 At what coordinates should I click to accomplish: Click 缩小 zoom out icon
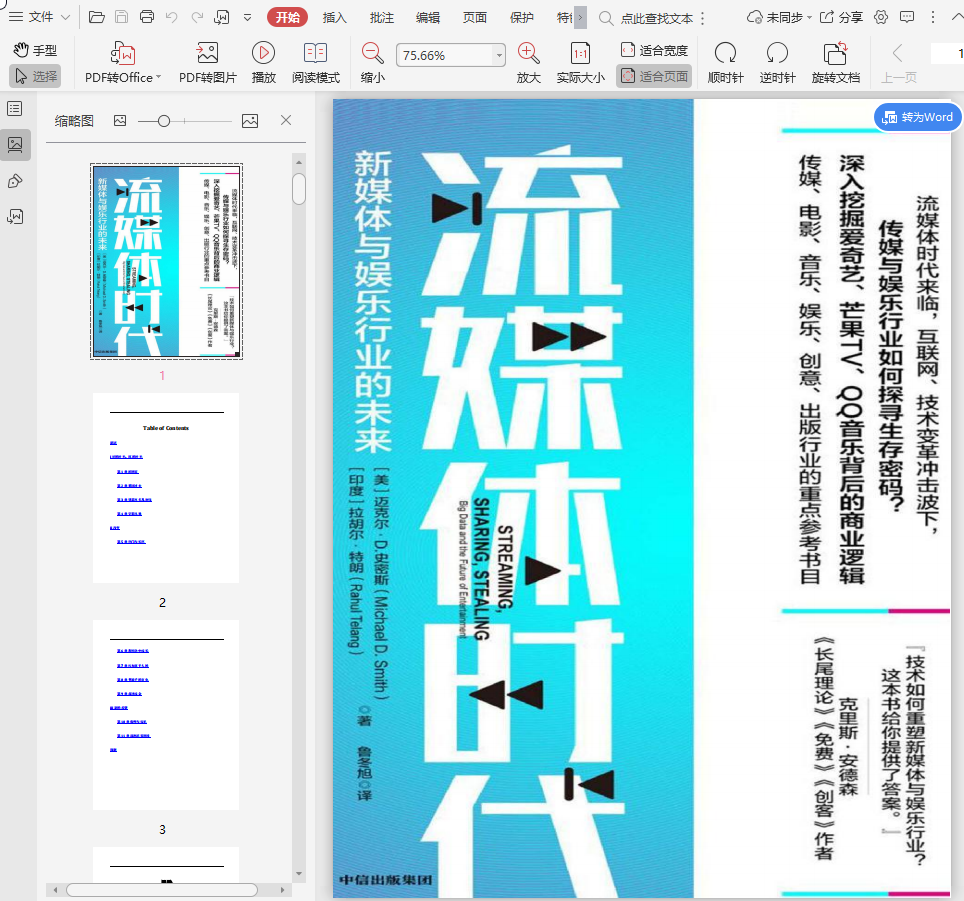click(x=373, y=63)
